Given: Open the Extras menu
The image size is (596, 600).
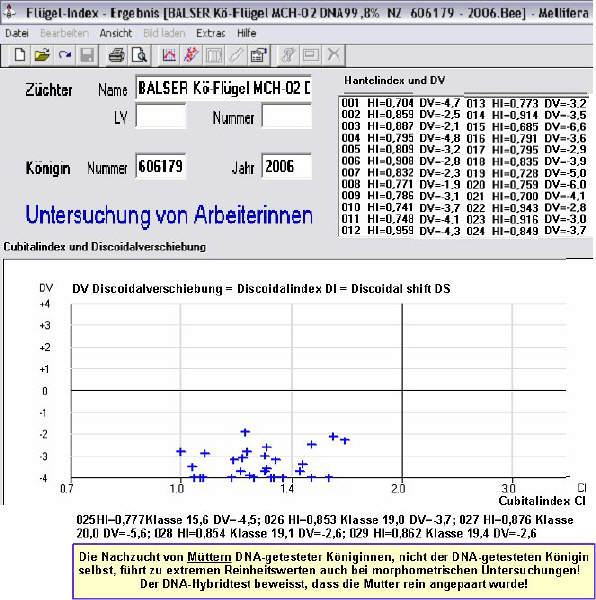Looking at the screenshot, I should click(210, 33).
